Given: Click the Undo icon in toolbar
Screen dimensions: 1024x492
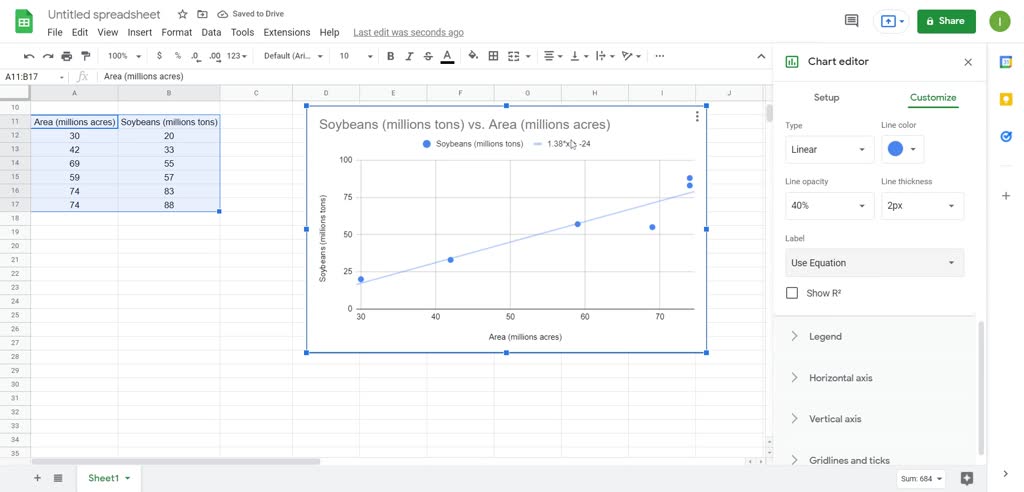Looking at the screenshot, I should click(x=29, y=56).
